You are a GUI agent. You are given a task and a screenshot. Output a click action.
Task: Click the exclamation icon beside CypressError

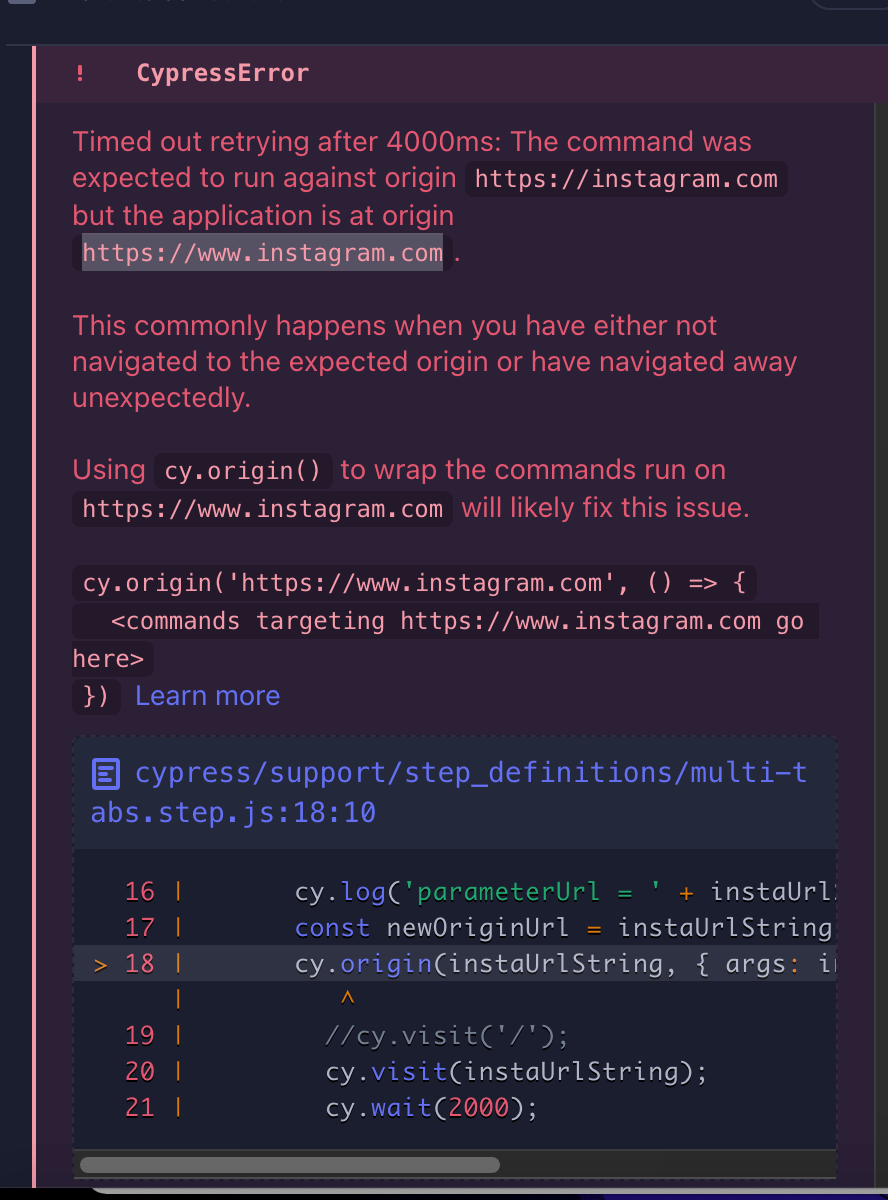(79, 73)
